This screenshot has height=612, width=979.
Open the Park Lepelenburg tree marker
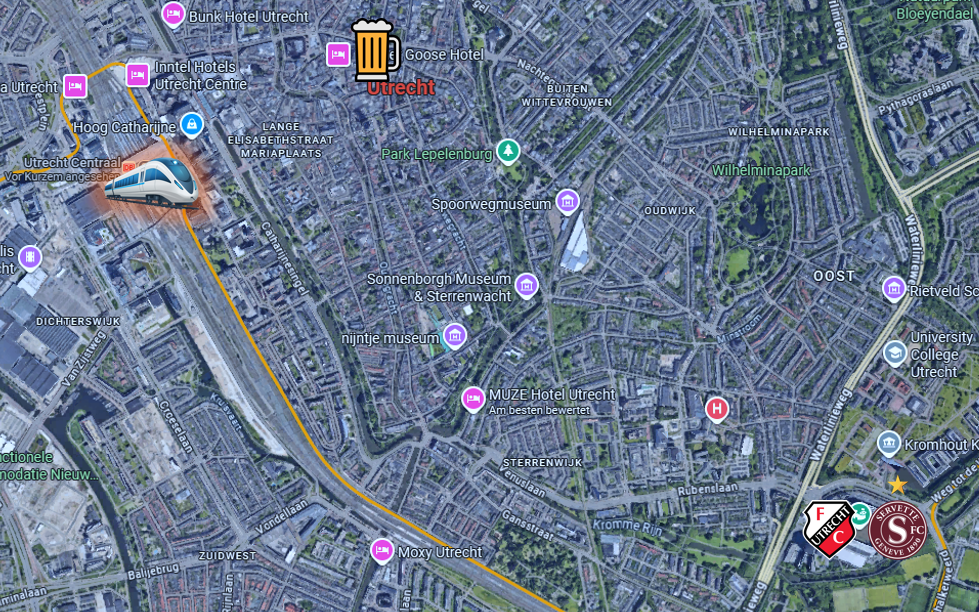509,152
